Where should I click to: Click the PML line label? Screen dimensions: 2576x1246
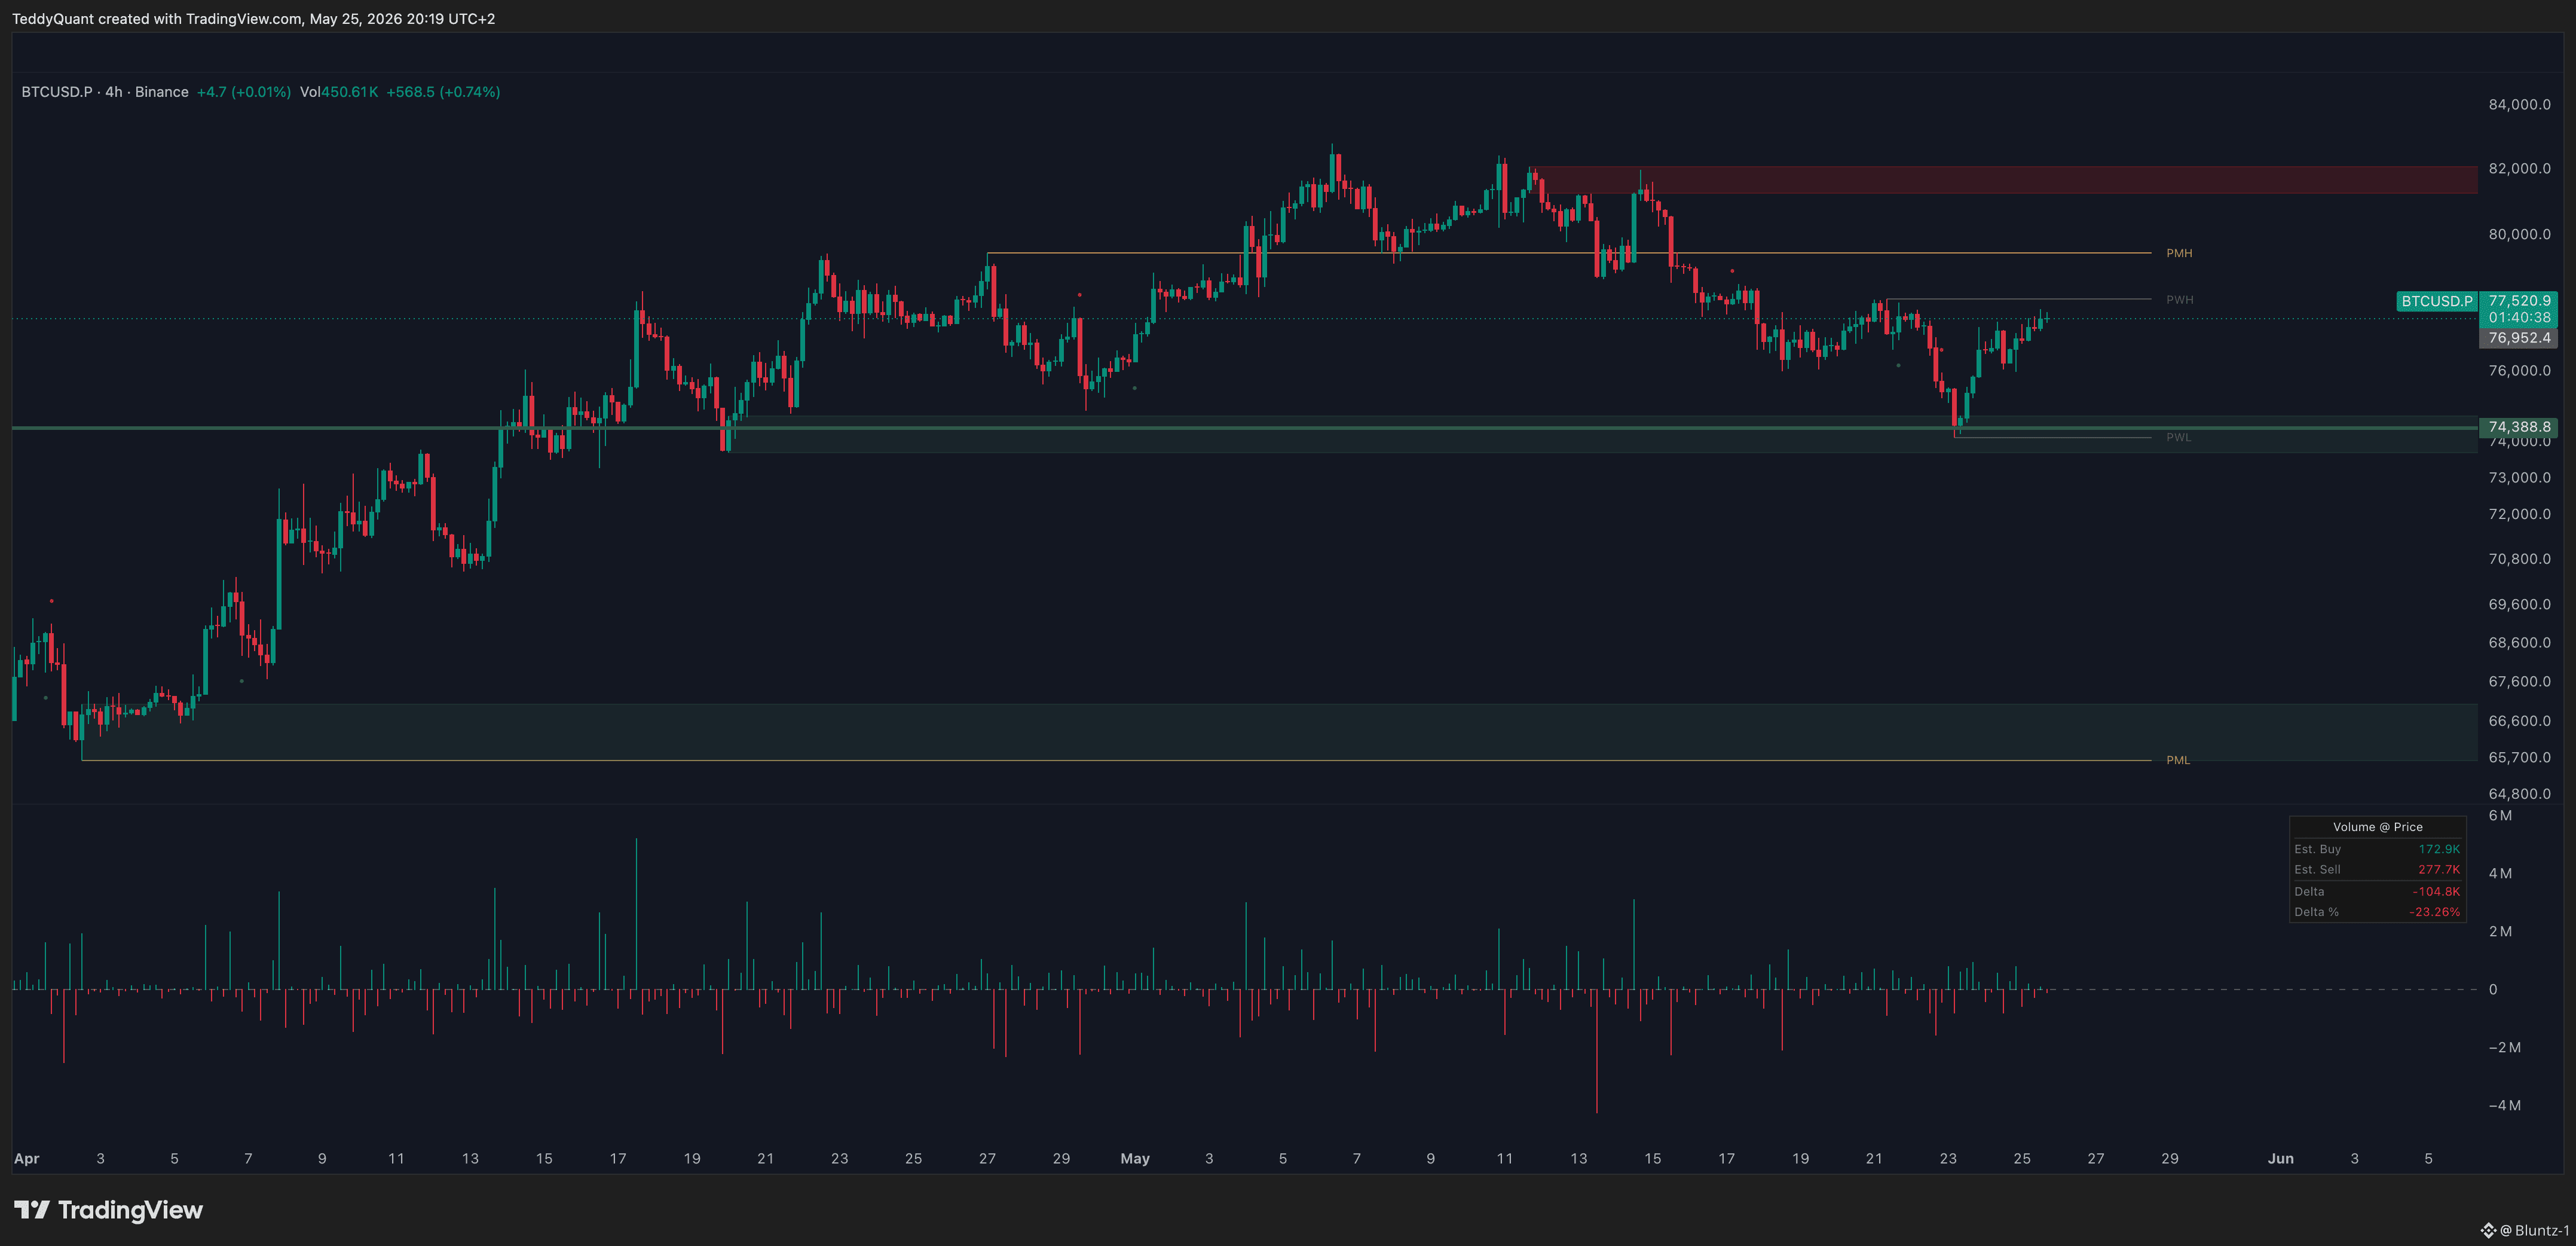2178,760
